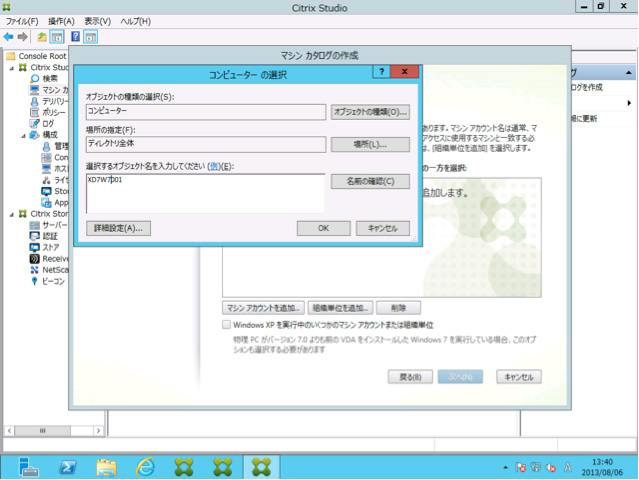
Task: Click 組織単位を追加... button
Action: [x=340, y=308]
